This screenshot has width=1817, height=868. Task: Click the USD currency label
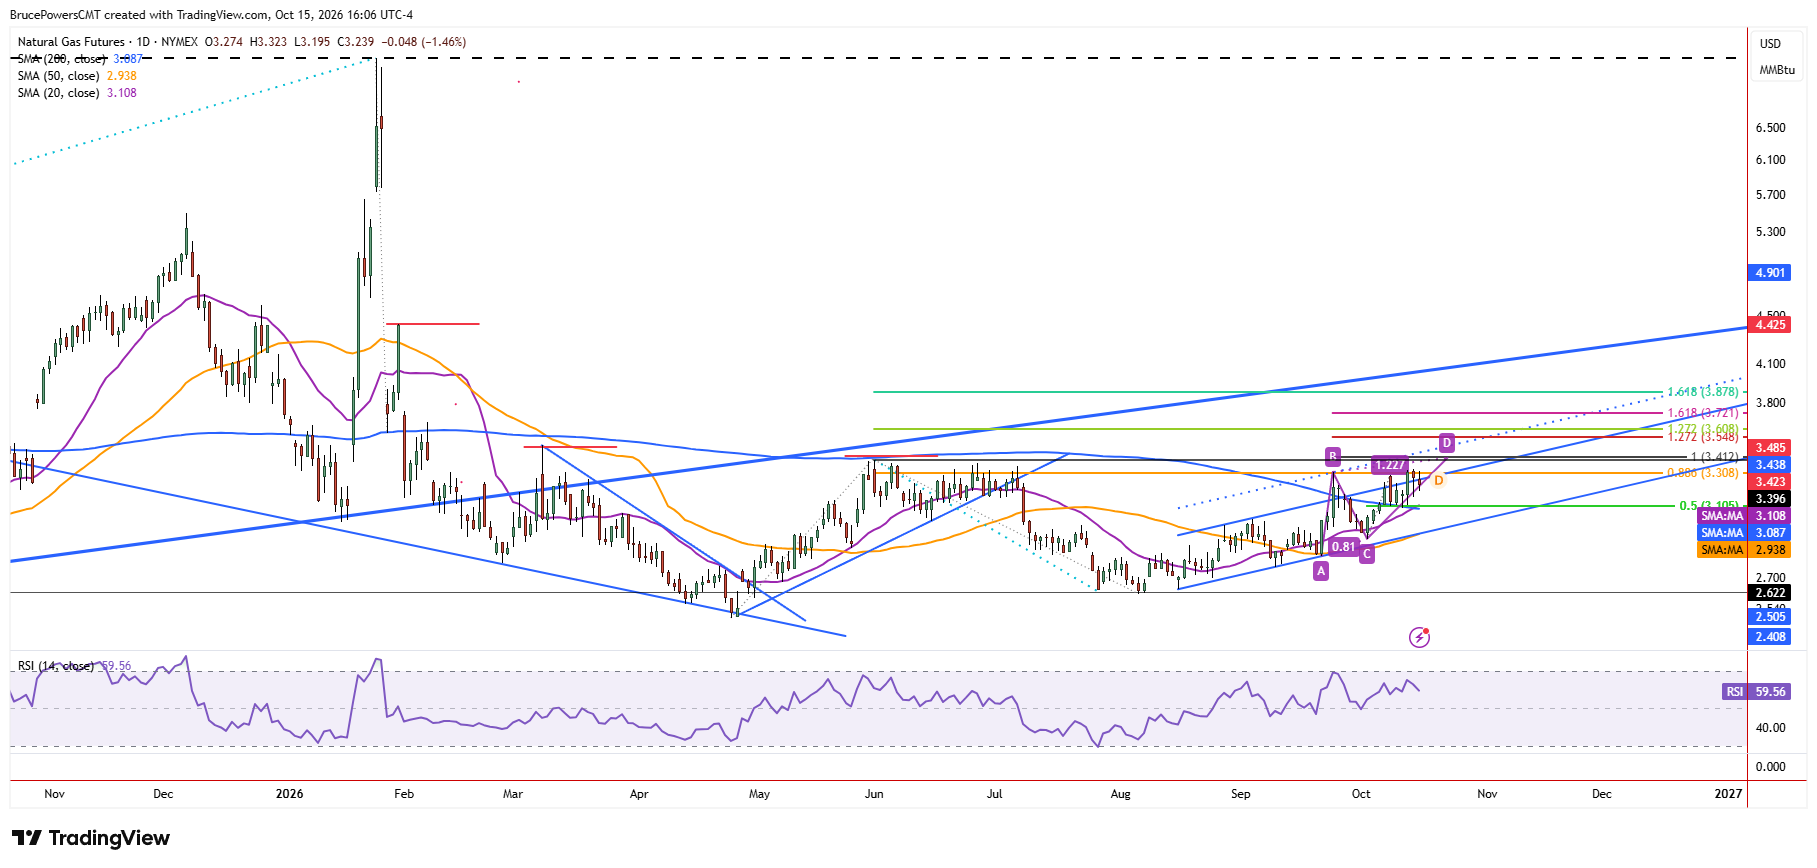tap(1770, 44)
